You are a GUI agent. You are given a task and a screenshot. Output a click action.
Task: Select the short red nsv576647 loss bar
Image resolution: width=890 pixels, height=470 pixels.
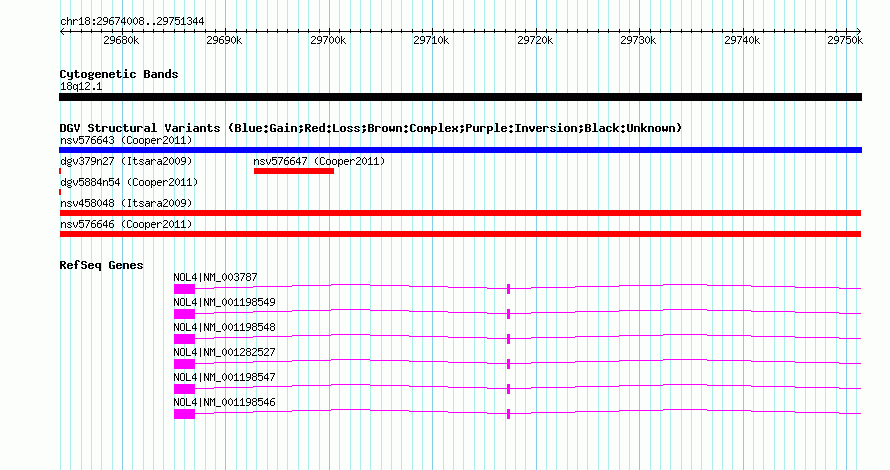pyautogui.click(x=294, y=171)
